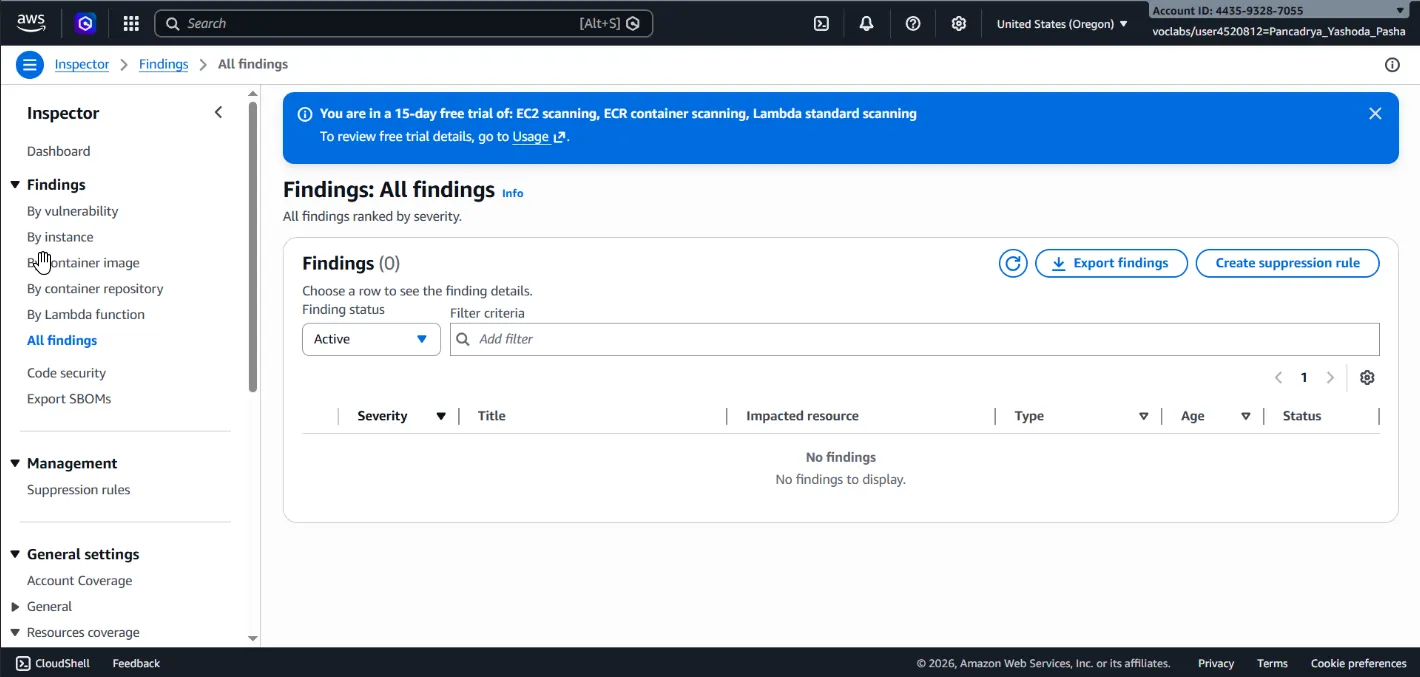Click the sidebar scroll down arrow

coord(253,638)
